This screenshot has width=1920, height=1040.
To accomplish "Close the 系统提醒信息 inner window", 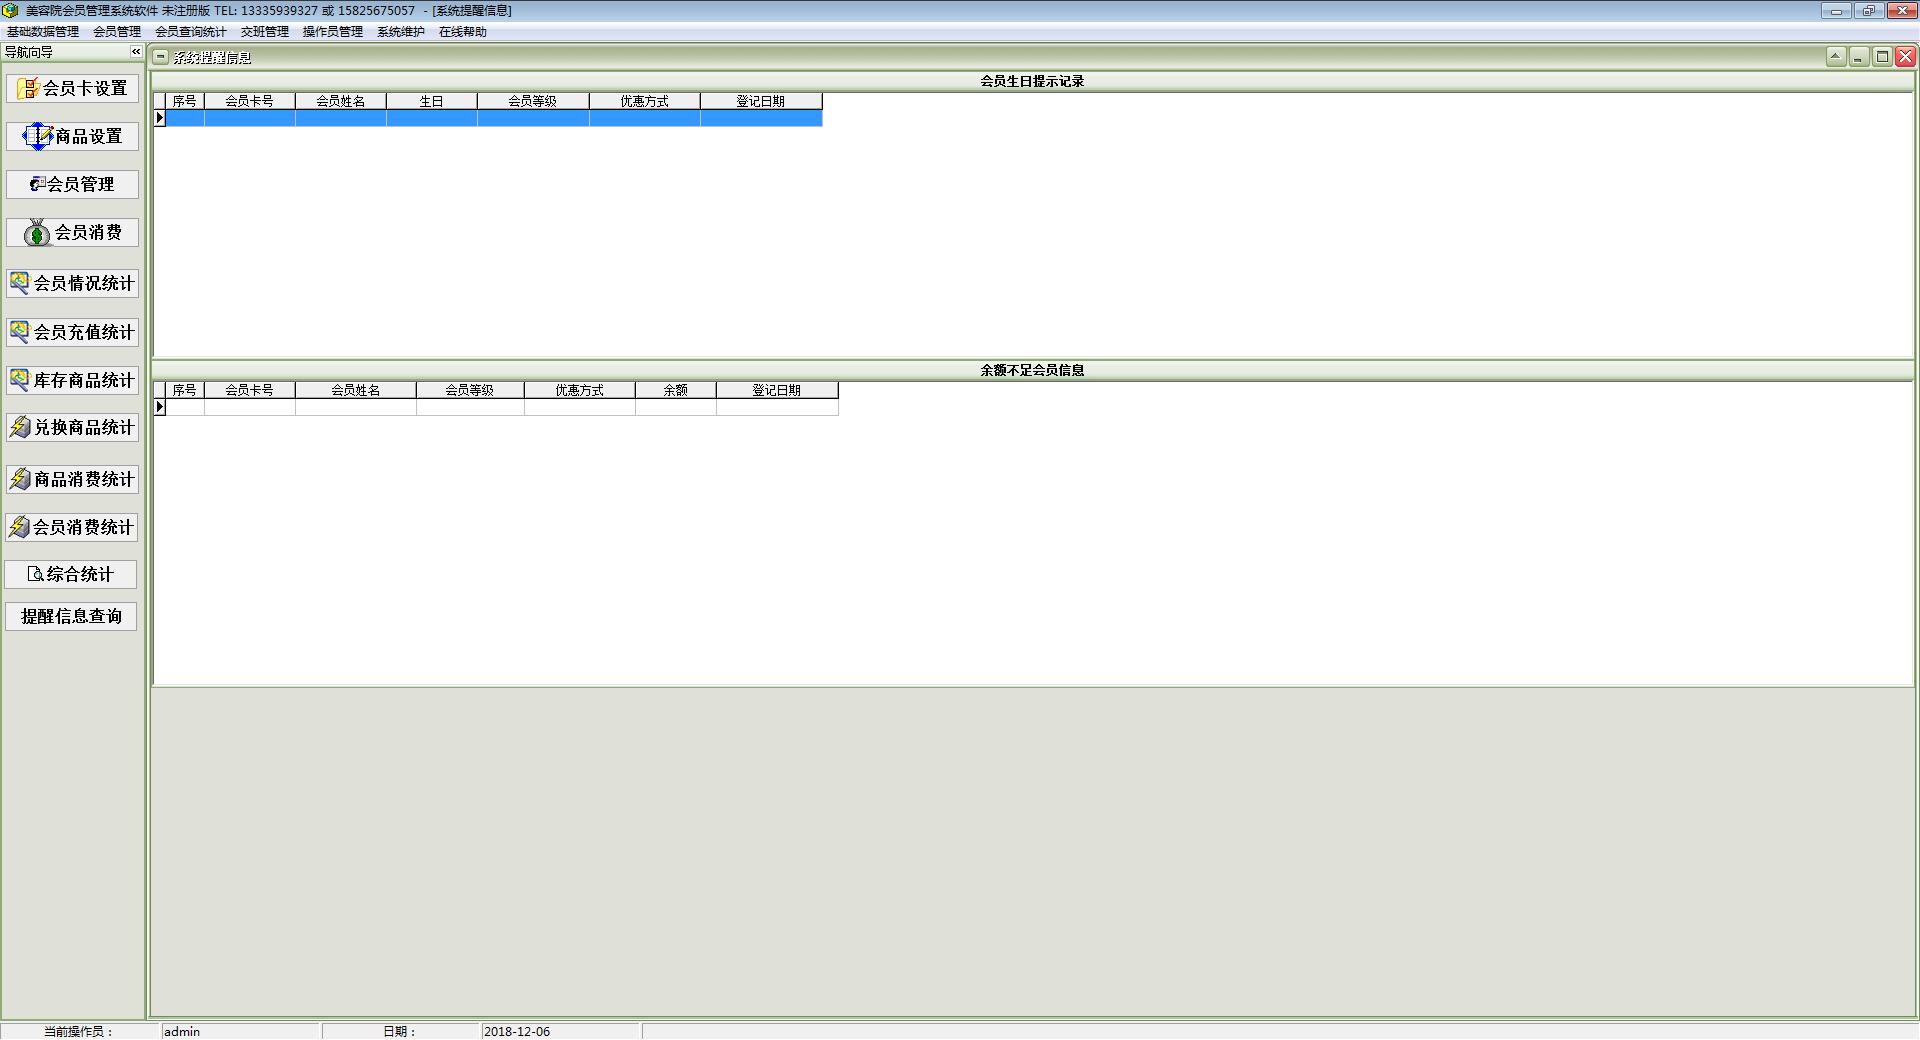I will pyautogui.click(x=1905, y=57).
